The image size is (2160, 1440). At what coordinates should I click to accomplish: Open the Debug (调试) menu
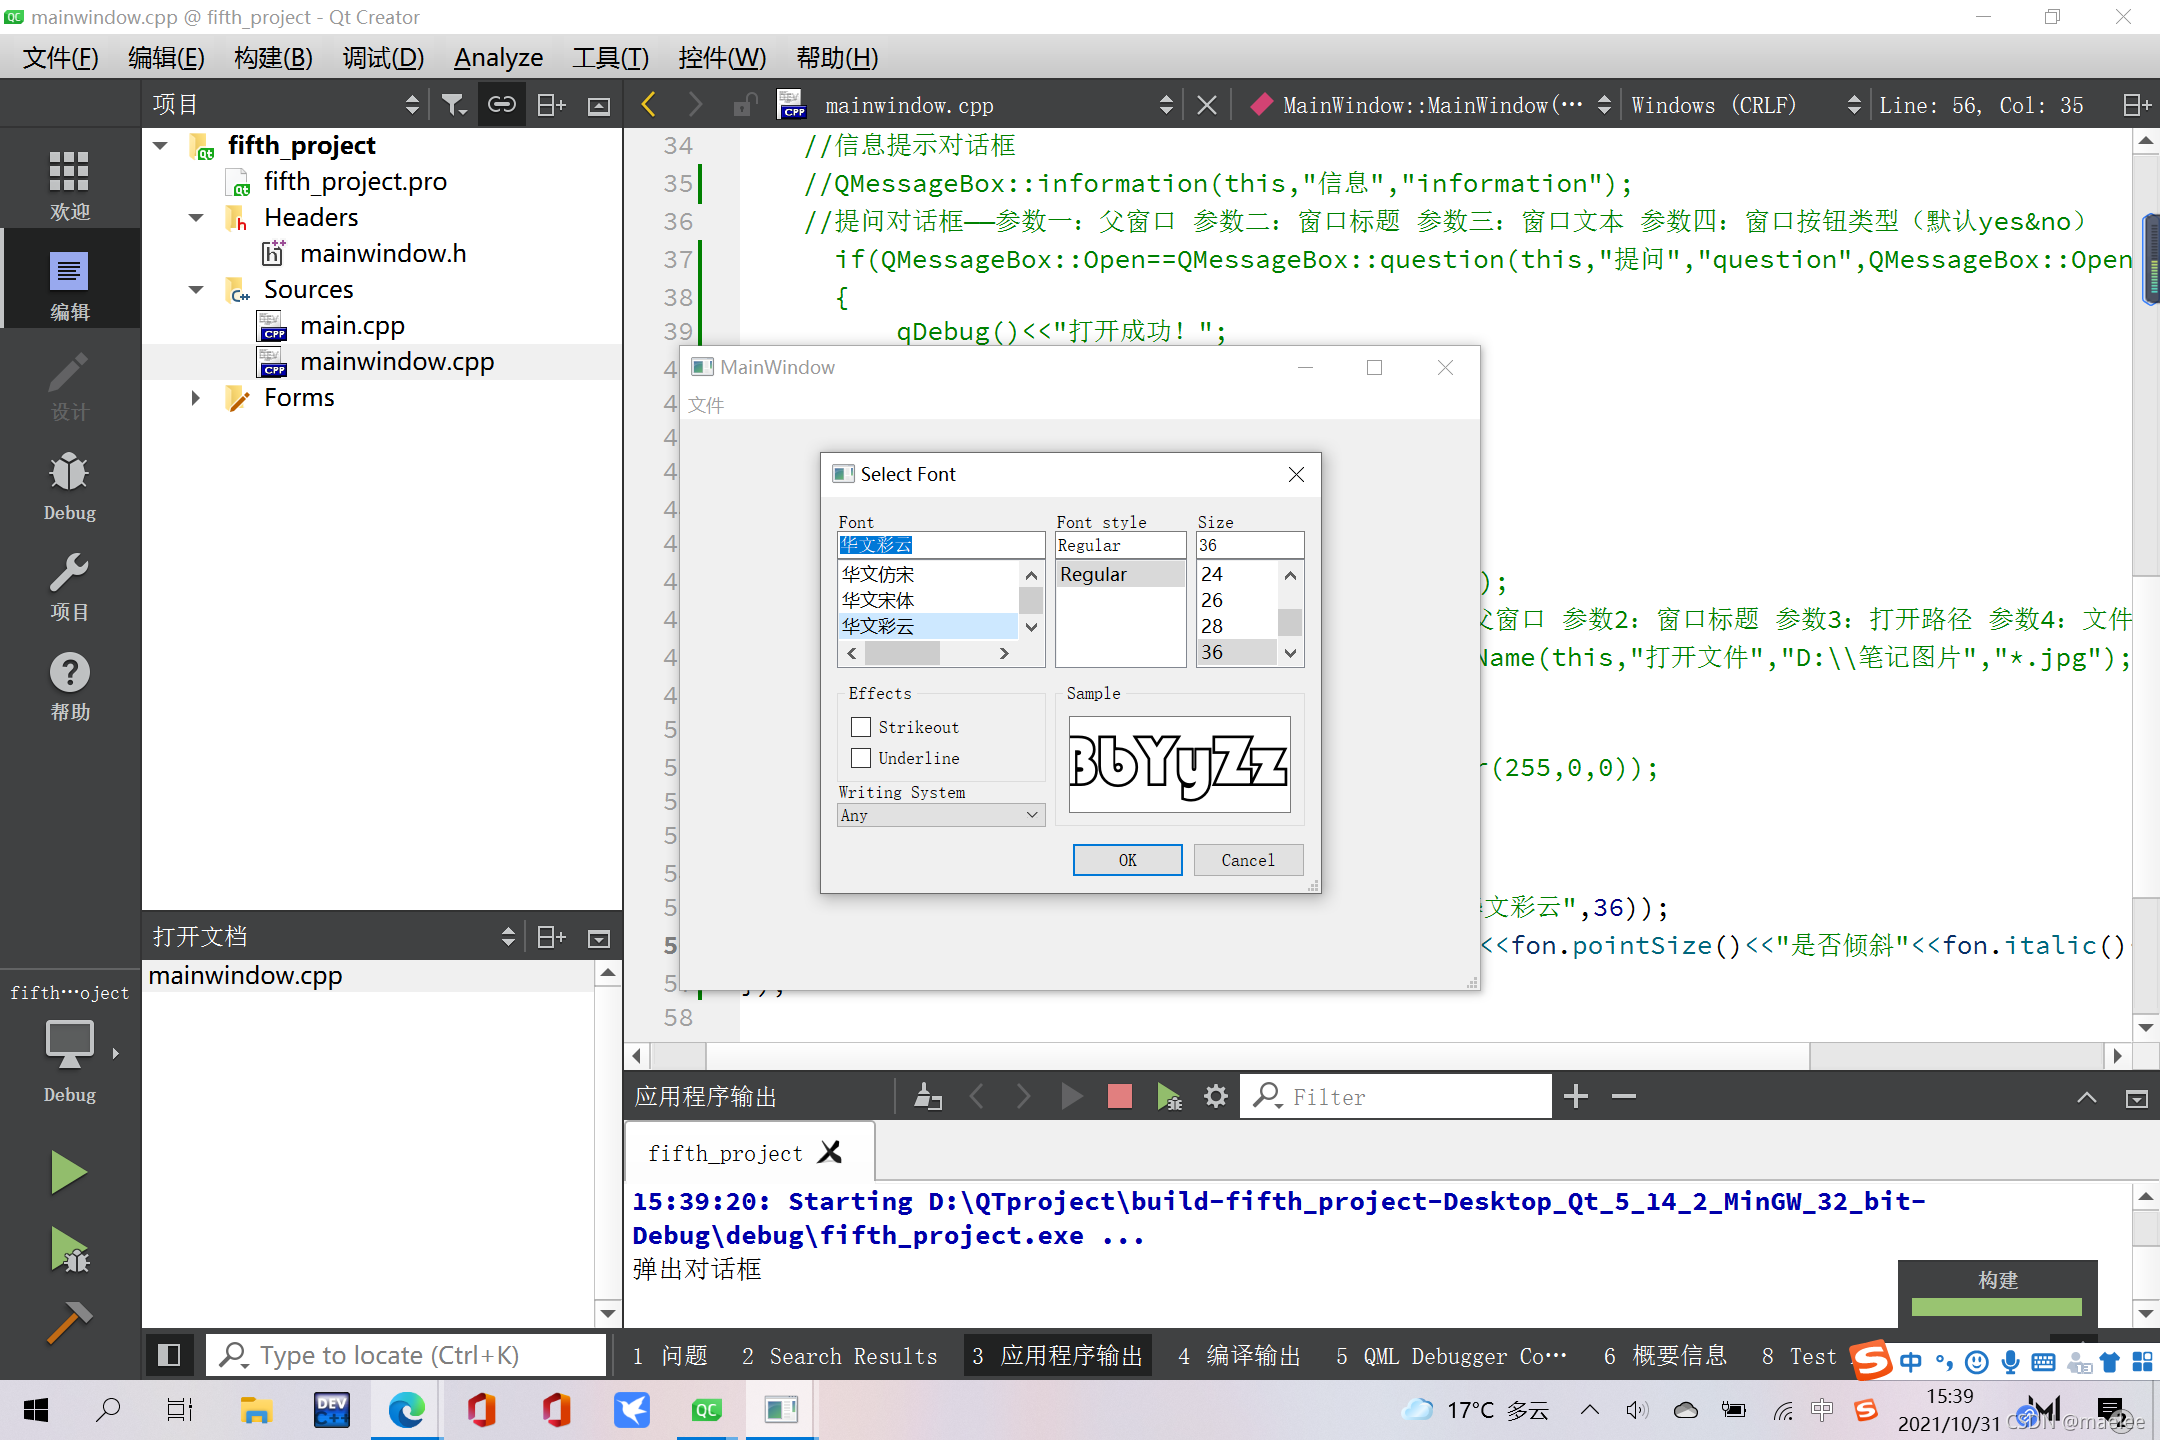[383, 57]
